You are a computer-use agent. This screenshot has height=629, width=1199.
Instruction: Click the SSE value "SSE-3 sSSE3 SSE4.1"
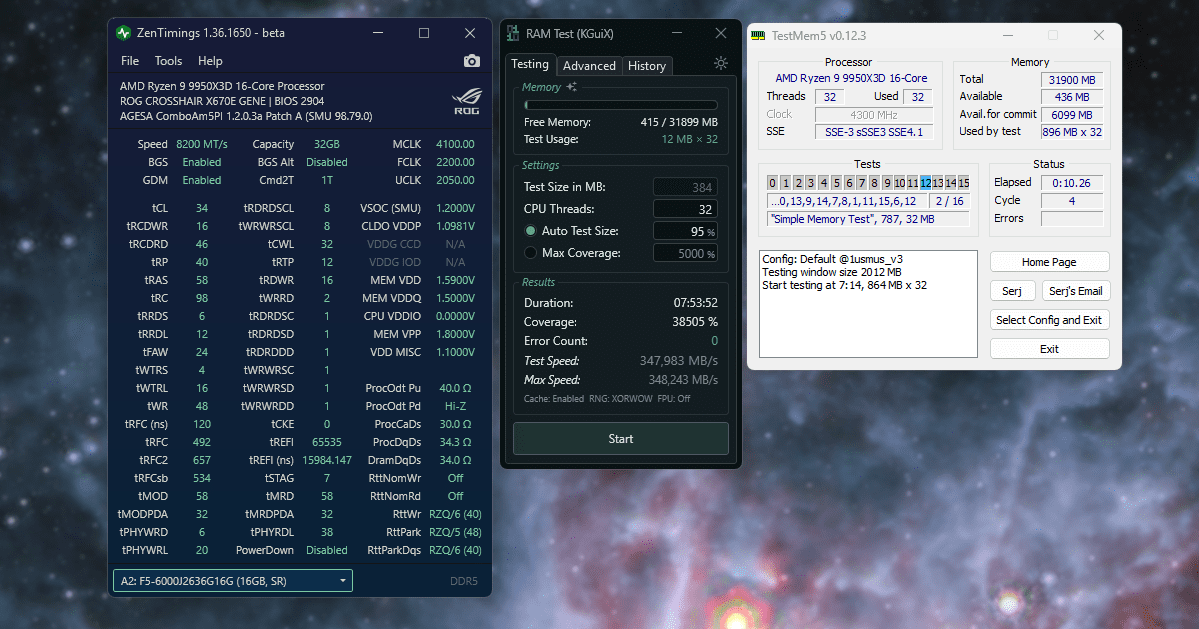pos(874,132)
